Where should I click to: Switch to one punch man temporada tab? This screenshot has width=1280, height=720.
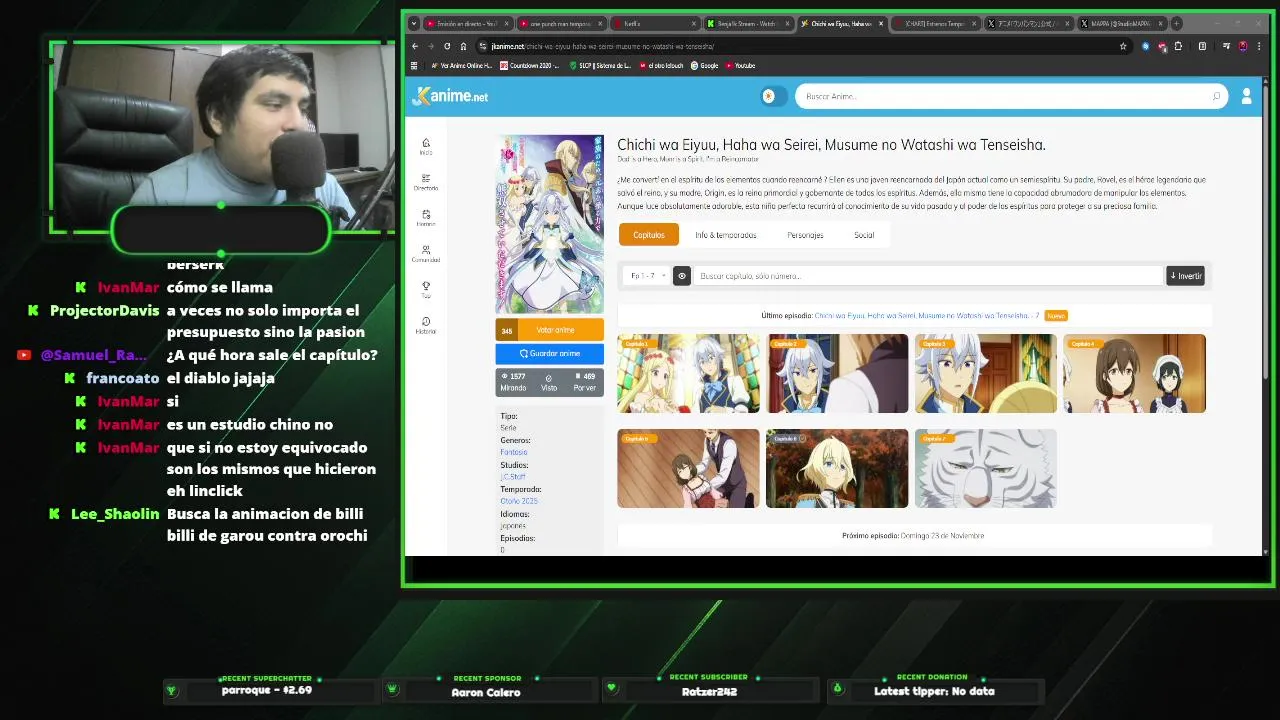point(559,23)
